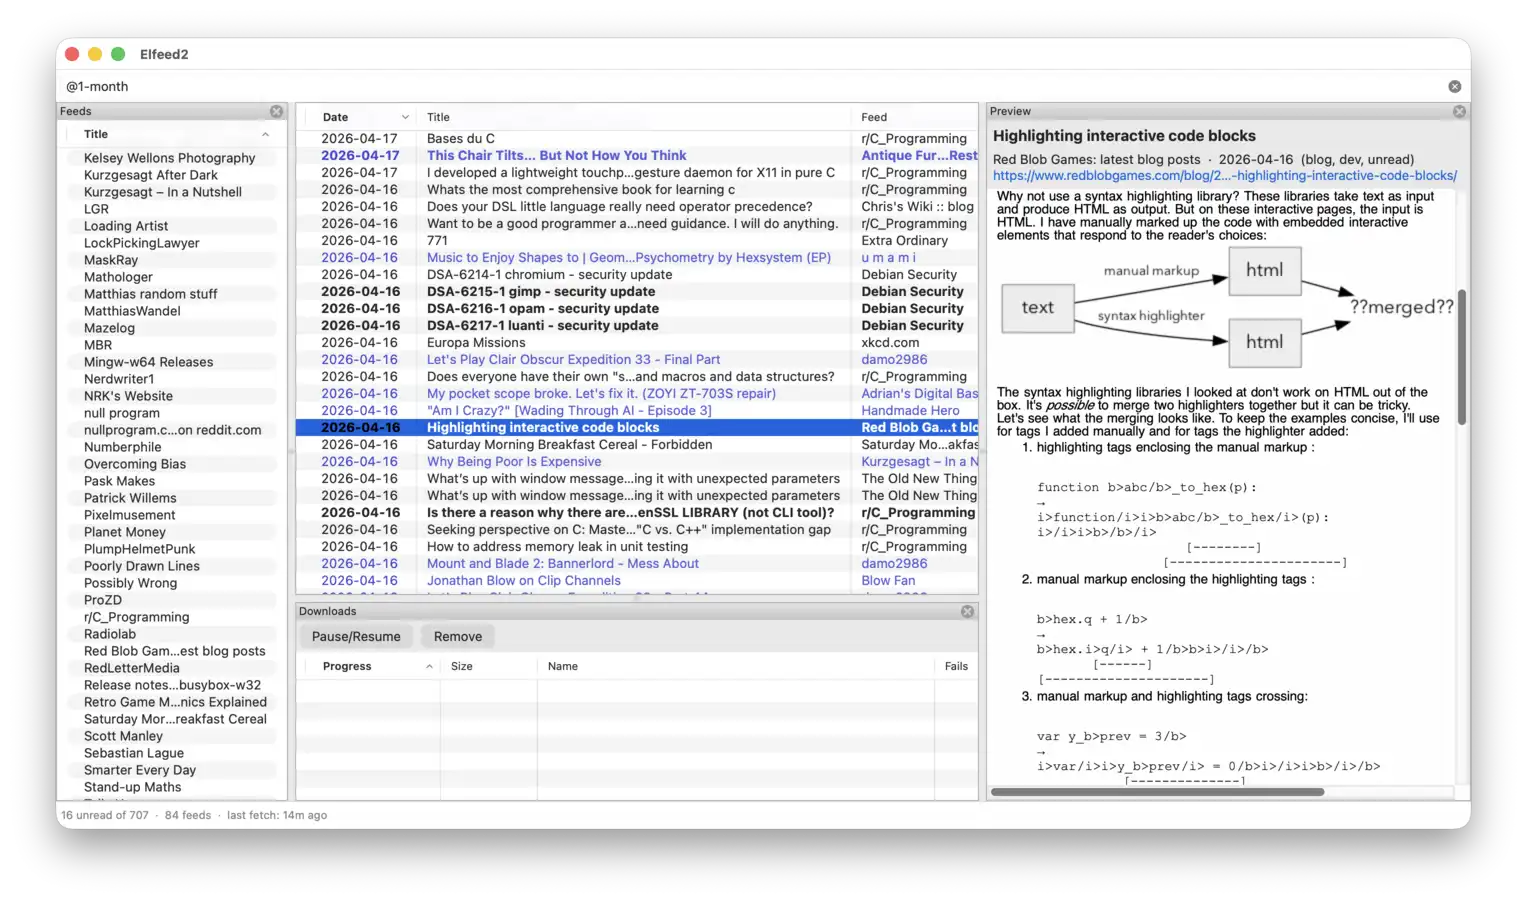Click the Date column sort arrow

[405, 117]
